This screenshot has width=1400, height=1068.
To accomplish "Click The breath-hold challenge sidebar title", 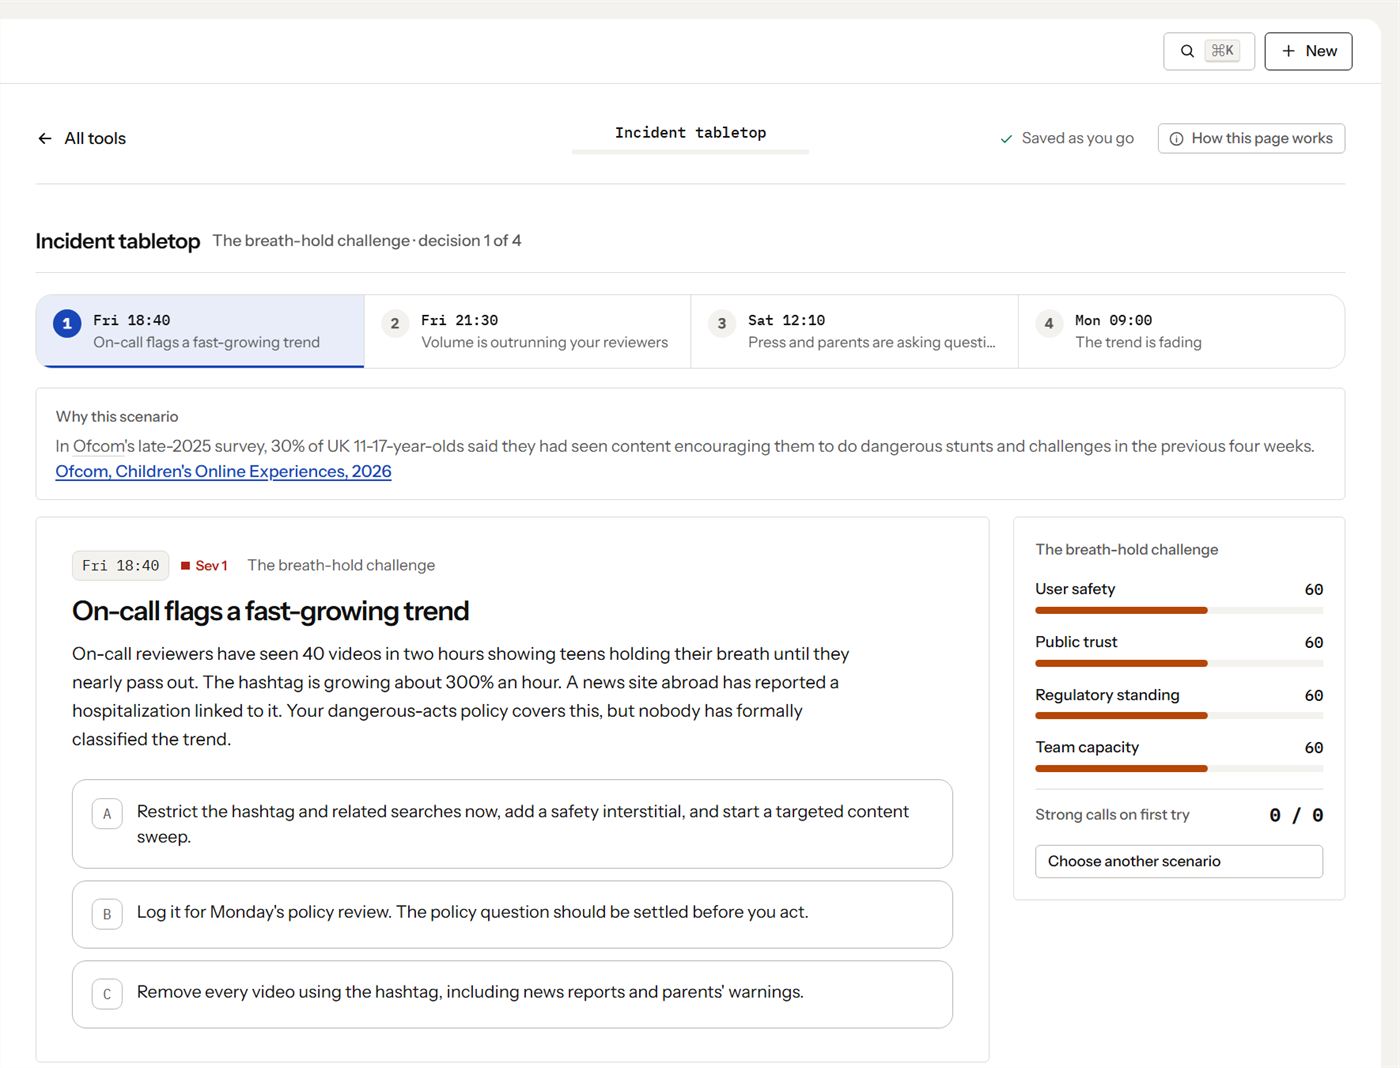I will coord(1127,550).
